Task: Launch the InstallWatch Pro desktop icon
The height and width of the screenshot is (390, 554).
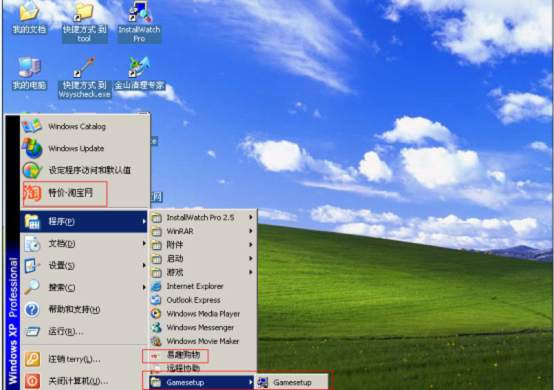Action: point(140,22)
